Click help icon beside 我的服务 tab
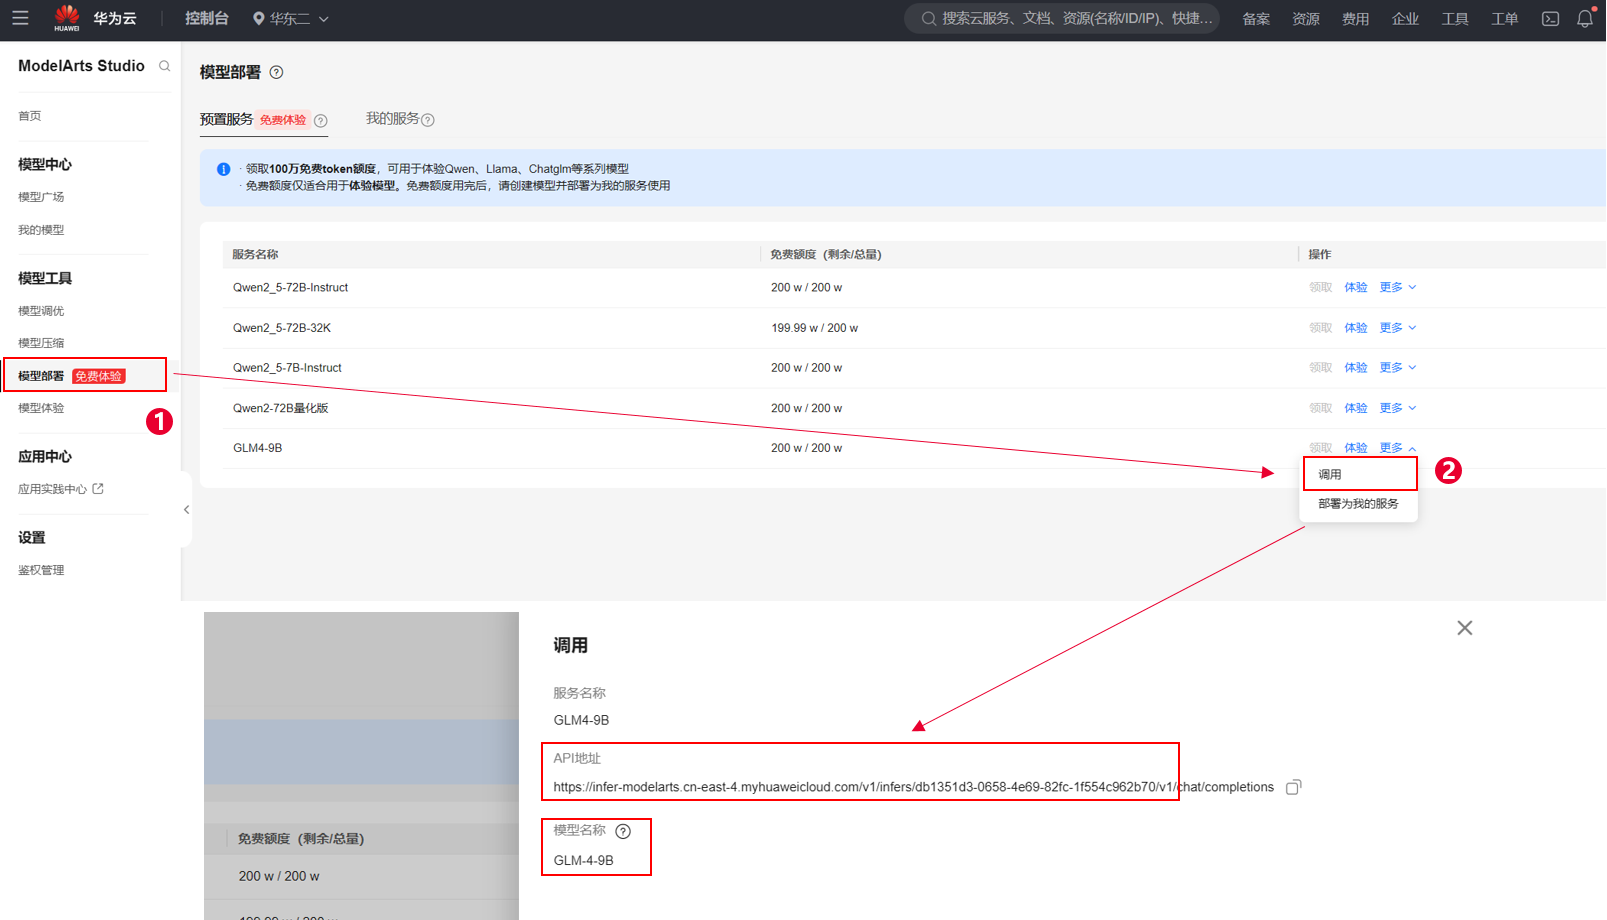 tap(428, 120)
